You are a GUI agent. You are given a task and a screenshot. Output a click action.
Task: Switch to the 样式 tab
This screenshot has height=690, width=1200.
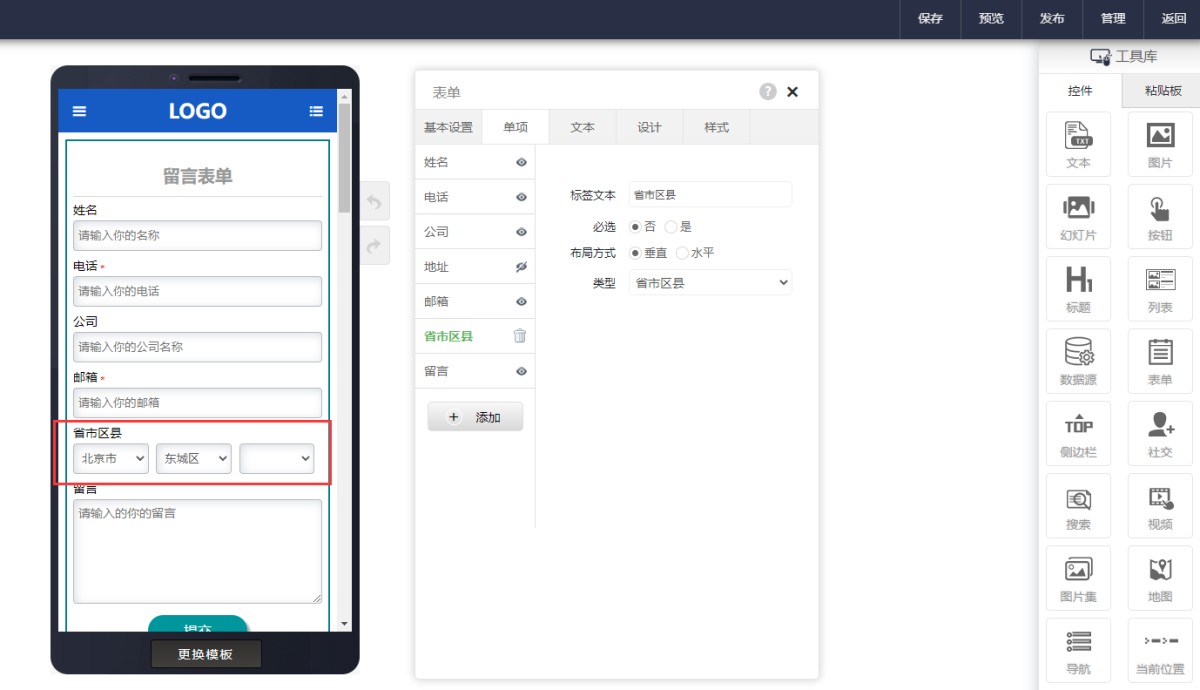(716, 127)
